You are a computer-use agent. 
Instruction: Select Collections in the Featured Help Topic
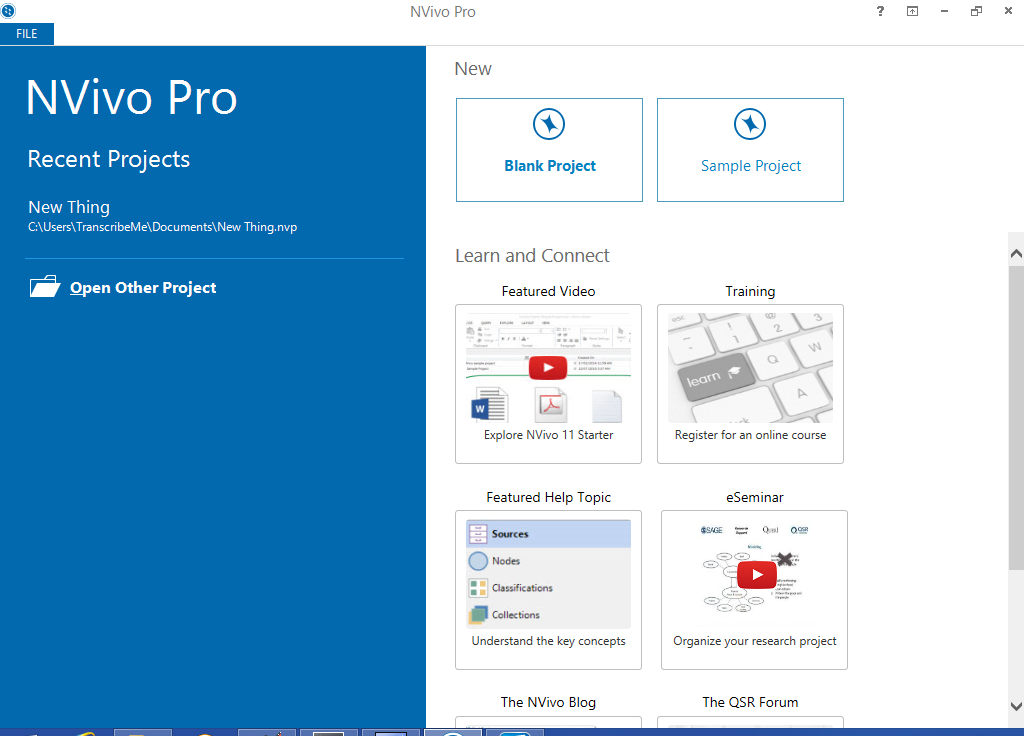click(x=515, y=615)
